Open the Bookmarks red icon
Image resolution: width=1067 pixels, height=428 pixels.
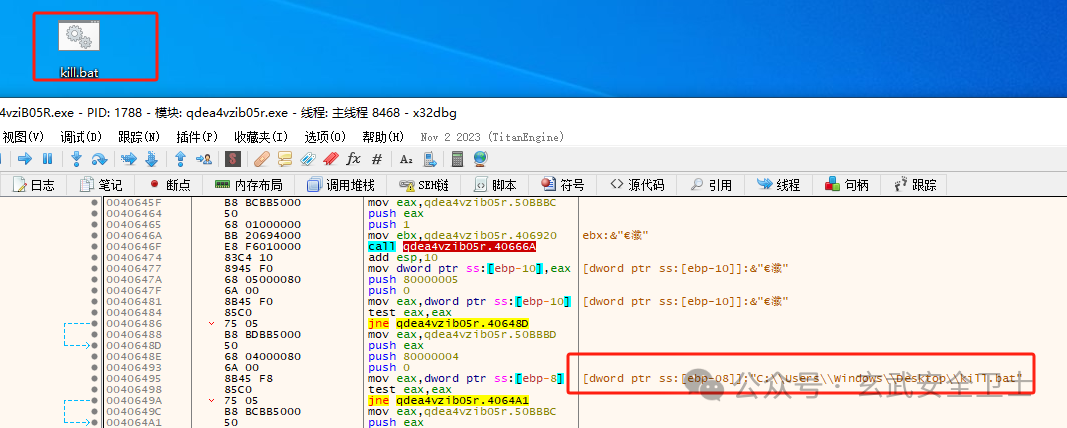point(331,159)
